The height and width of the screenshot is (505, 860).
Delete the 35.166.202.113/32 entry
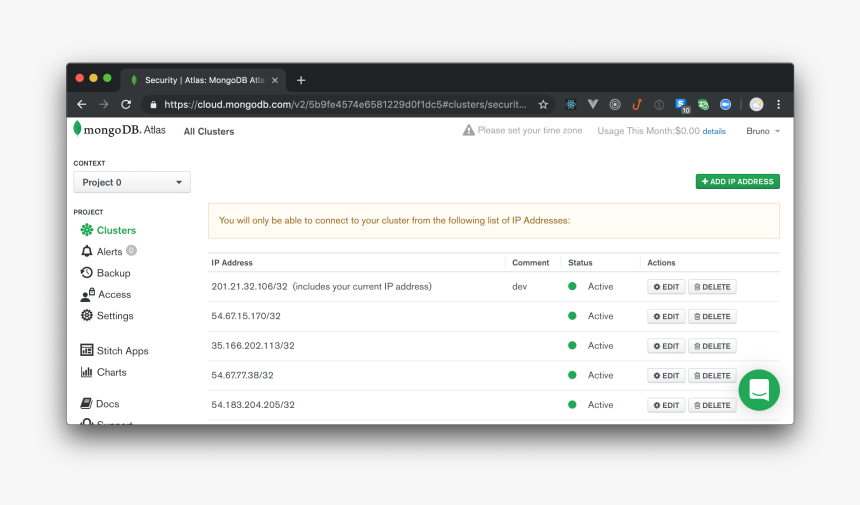click(x=712, y=346)
